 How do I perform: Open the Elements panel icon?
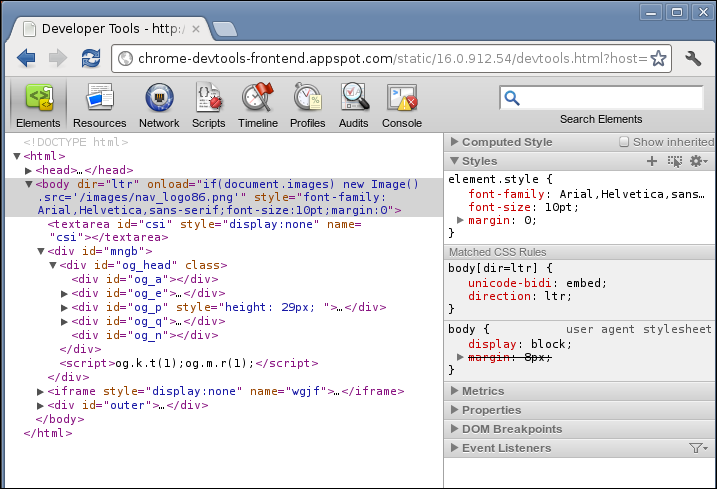(x=38, y=105)
